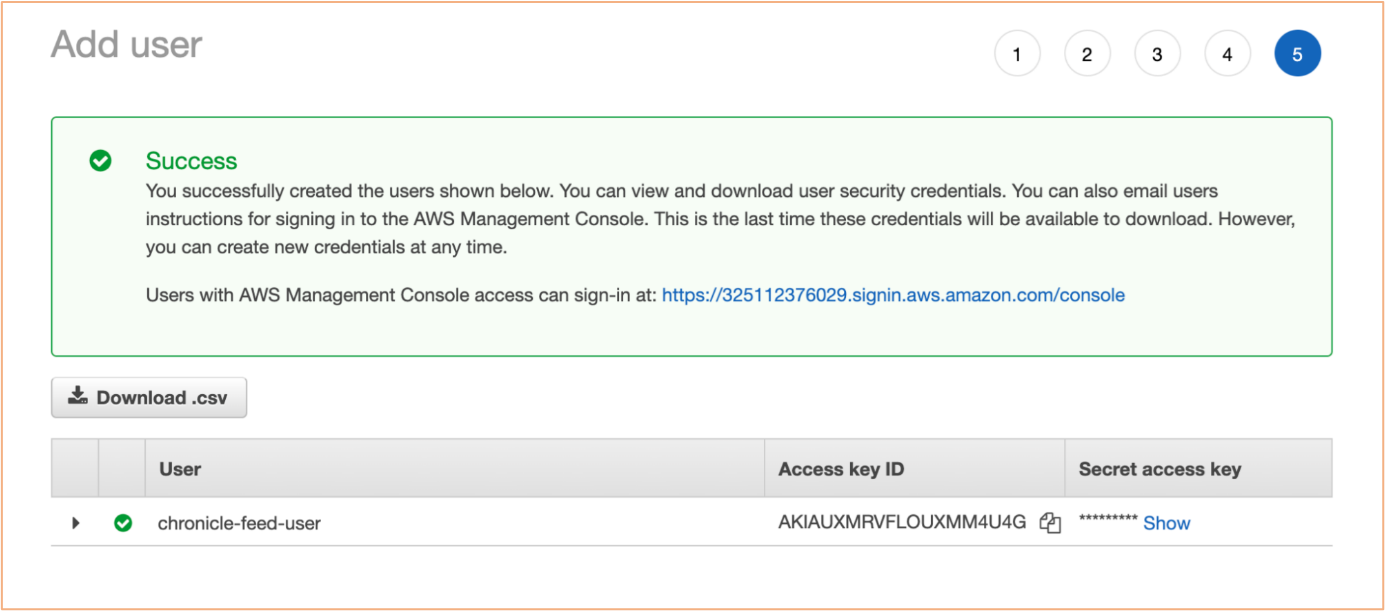
Task: Click the green status check beside chronicle-feed-user
Action: tap(123, 523)
